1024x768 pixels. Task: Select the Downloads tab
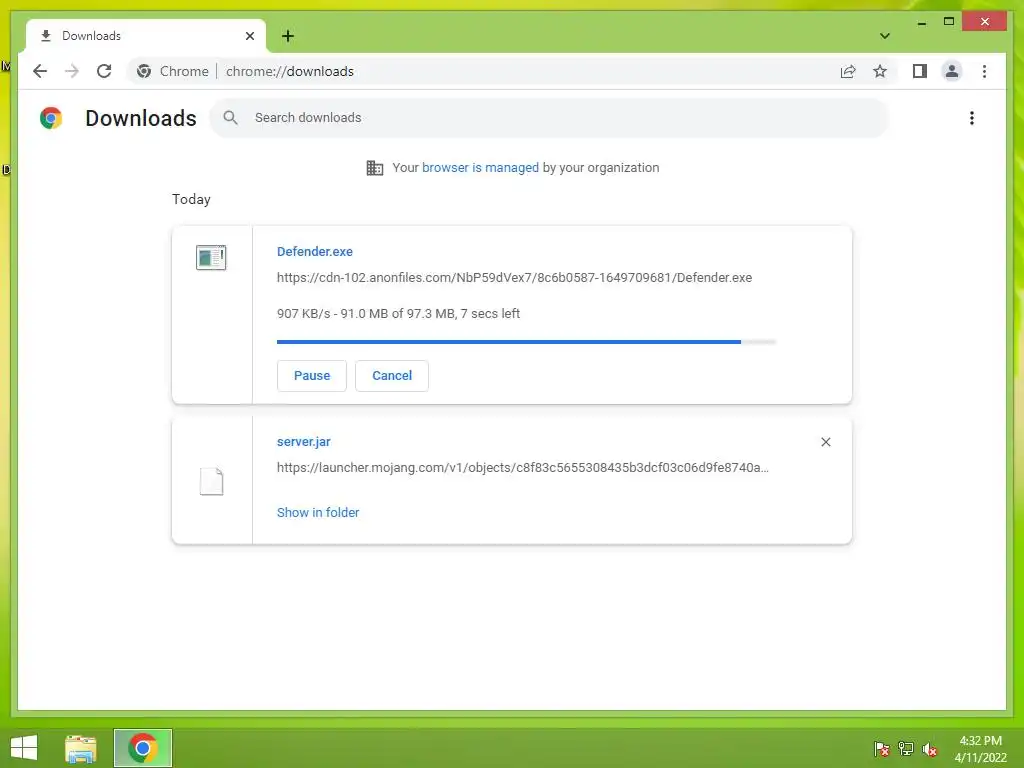[x=146, y=36]
